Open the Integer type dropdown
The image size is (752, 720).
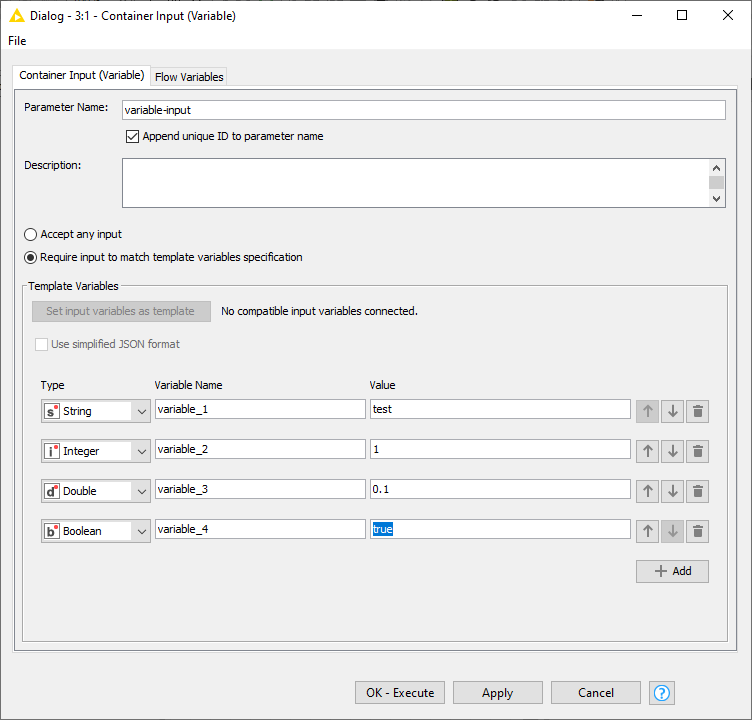pos(96,451)
